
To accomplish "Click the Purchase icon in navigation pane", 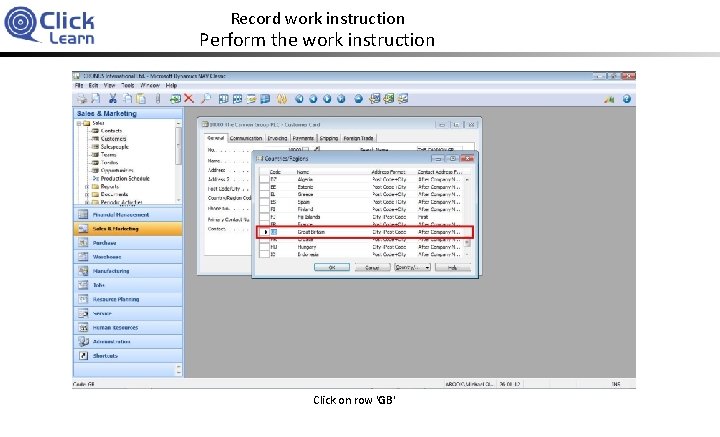I will click(x=83, y=243).
